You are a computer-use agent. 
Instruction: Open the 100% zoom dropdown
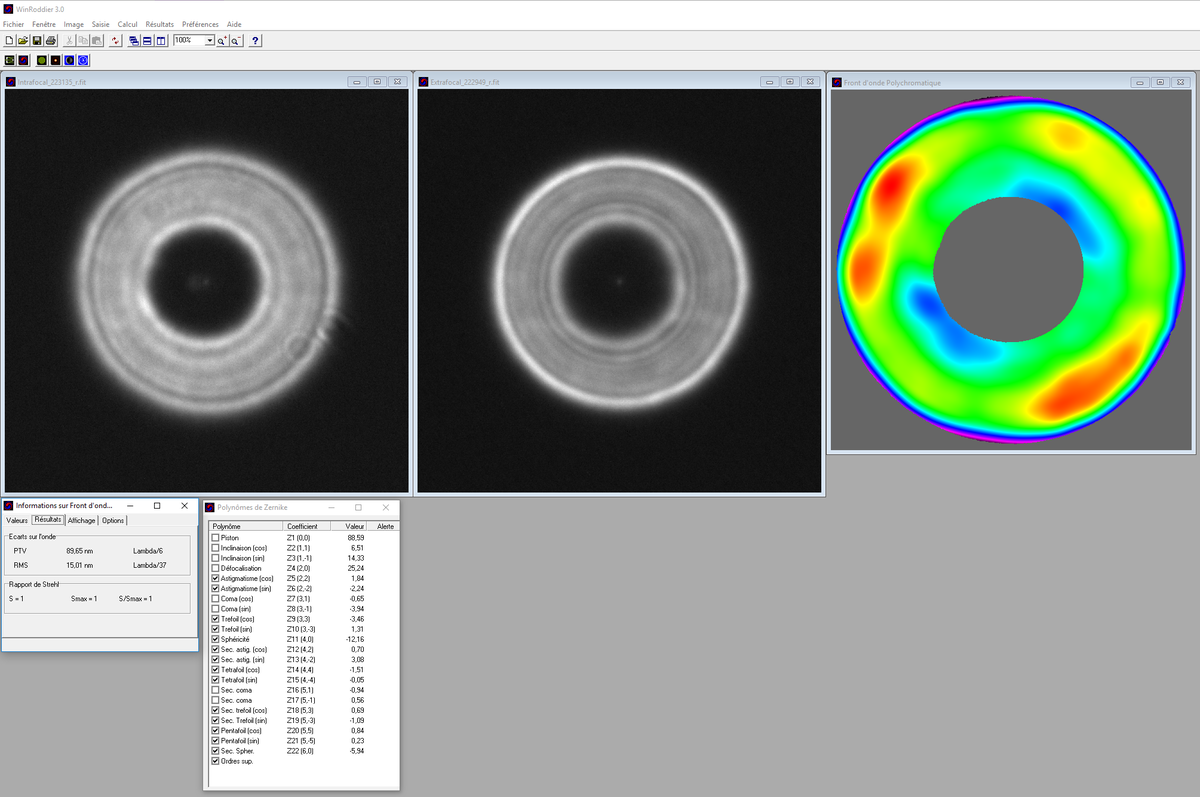point(209,41)
